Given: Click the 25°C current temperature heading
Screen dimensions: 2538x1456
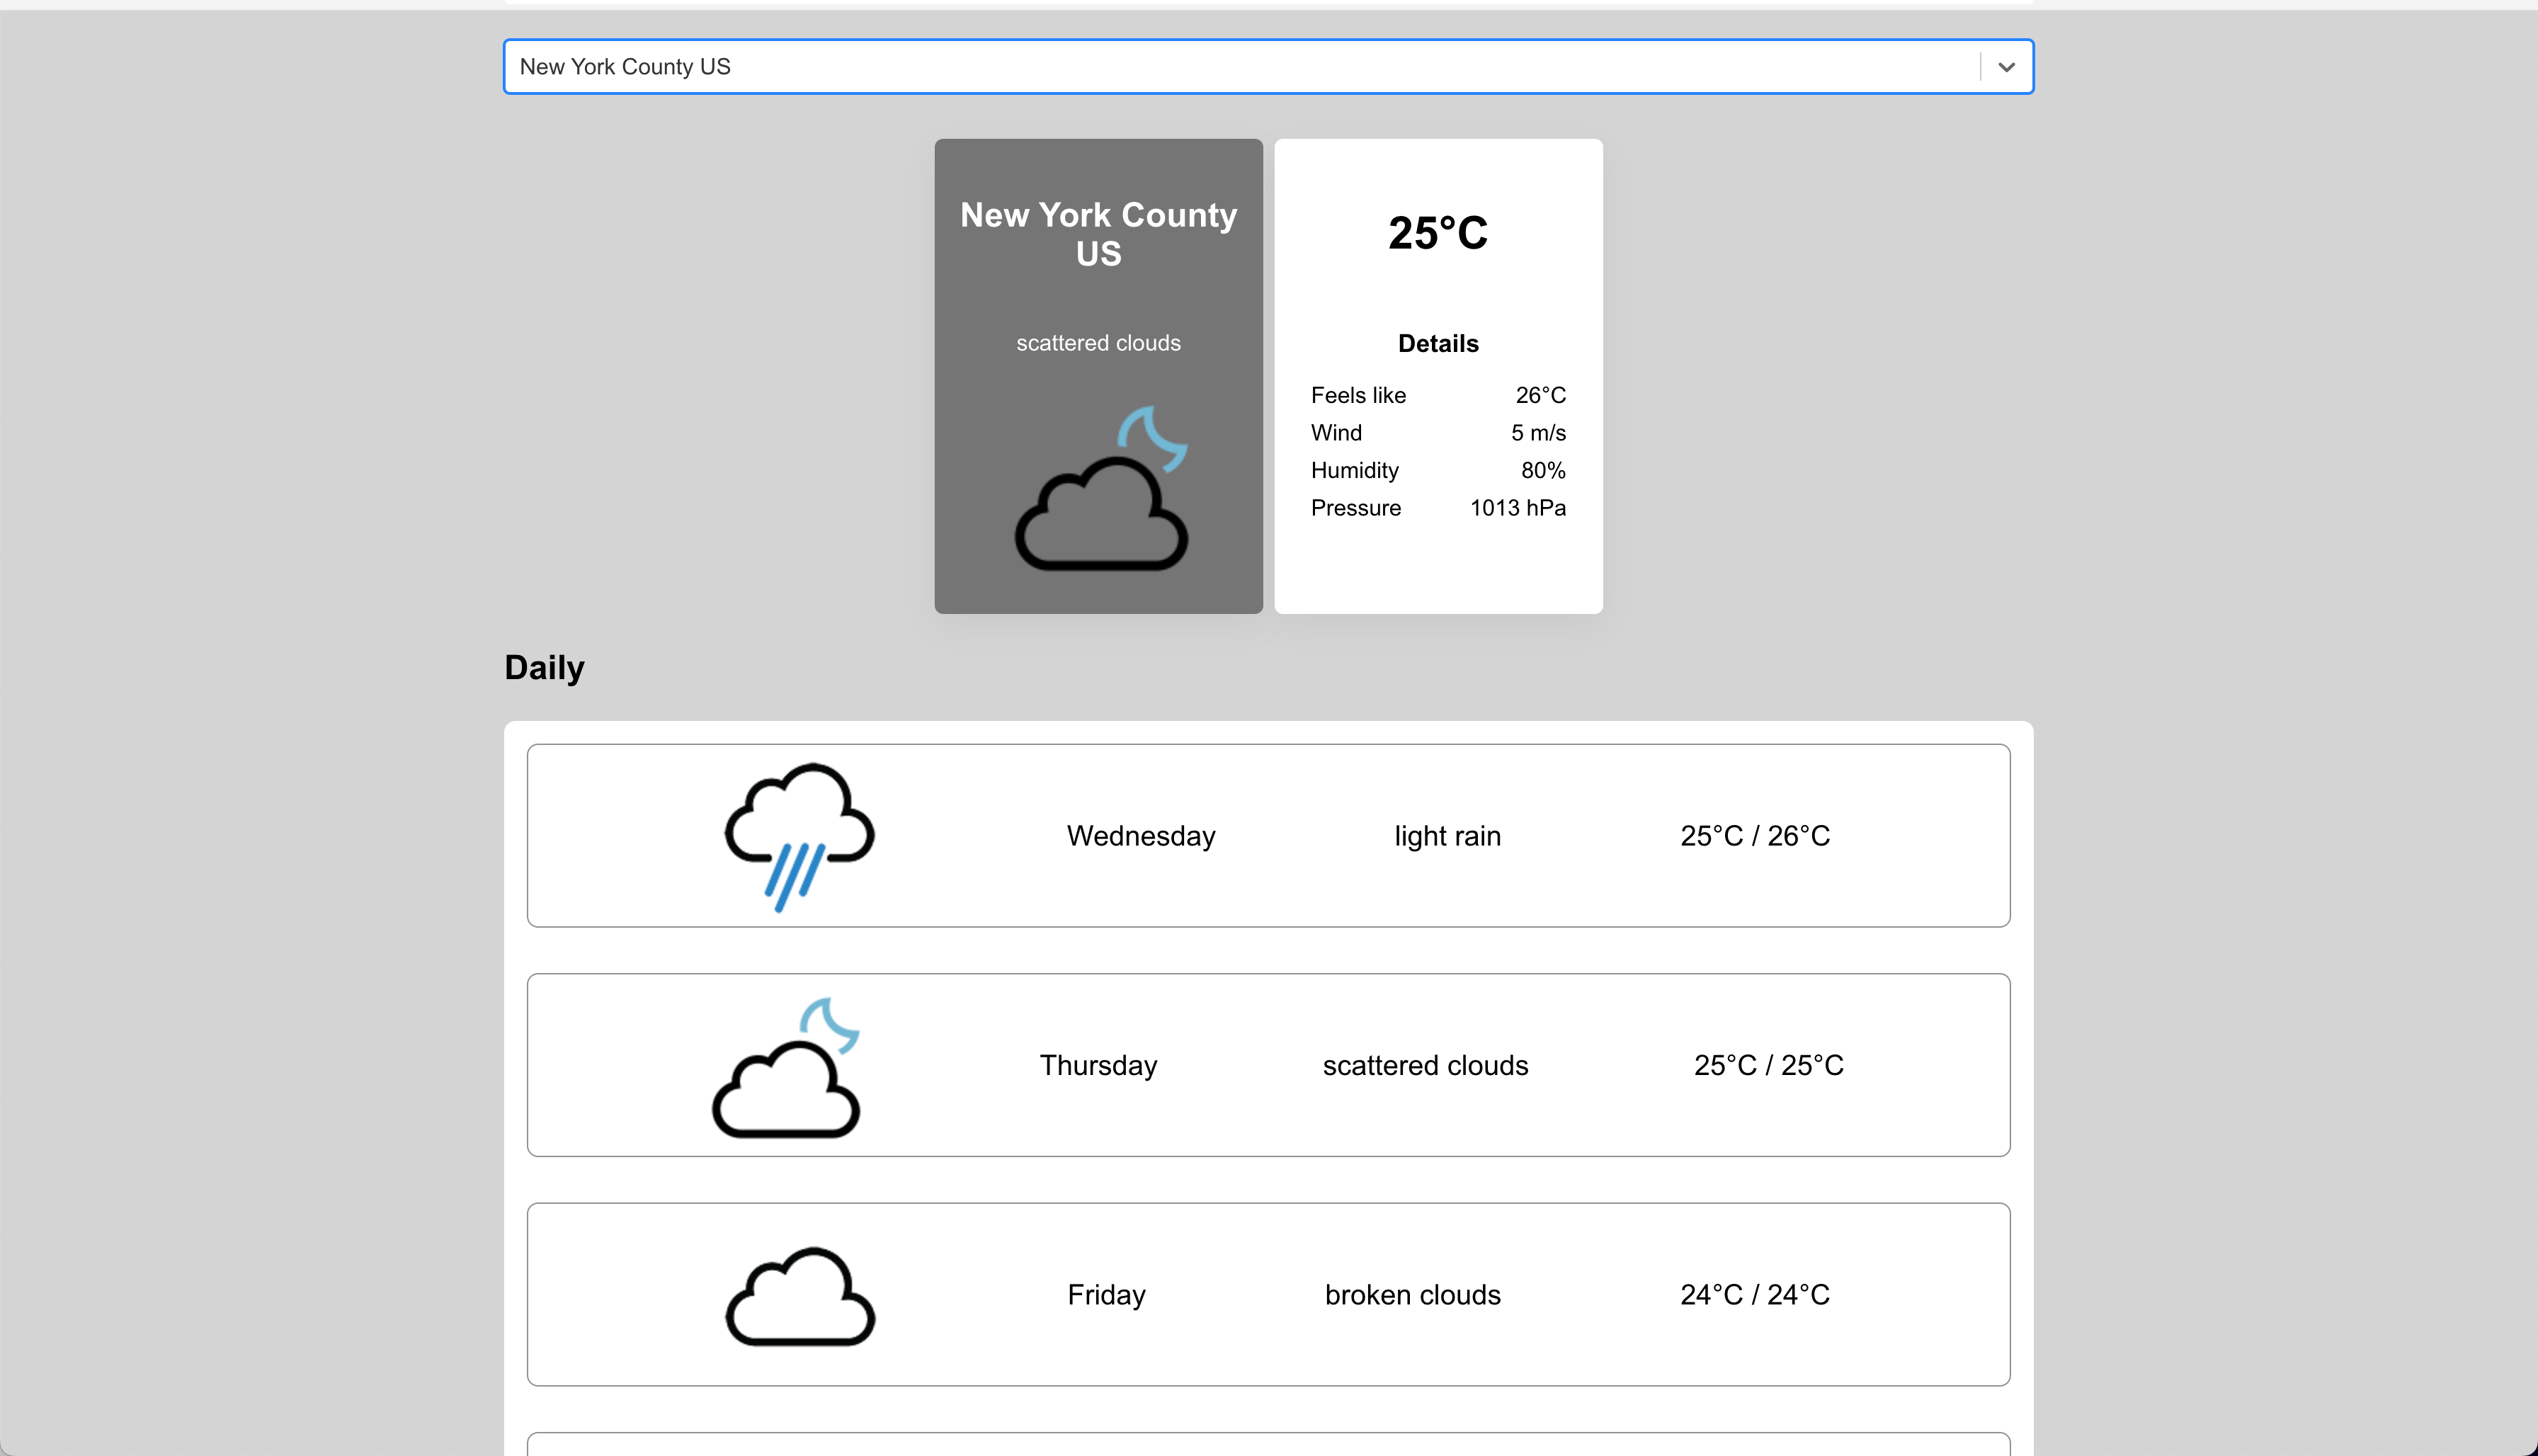Looking at the screenshot, I should point(1437,233).
